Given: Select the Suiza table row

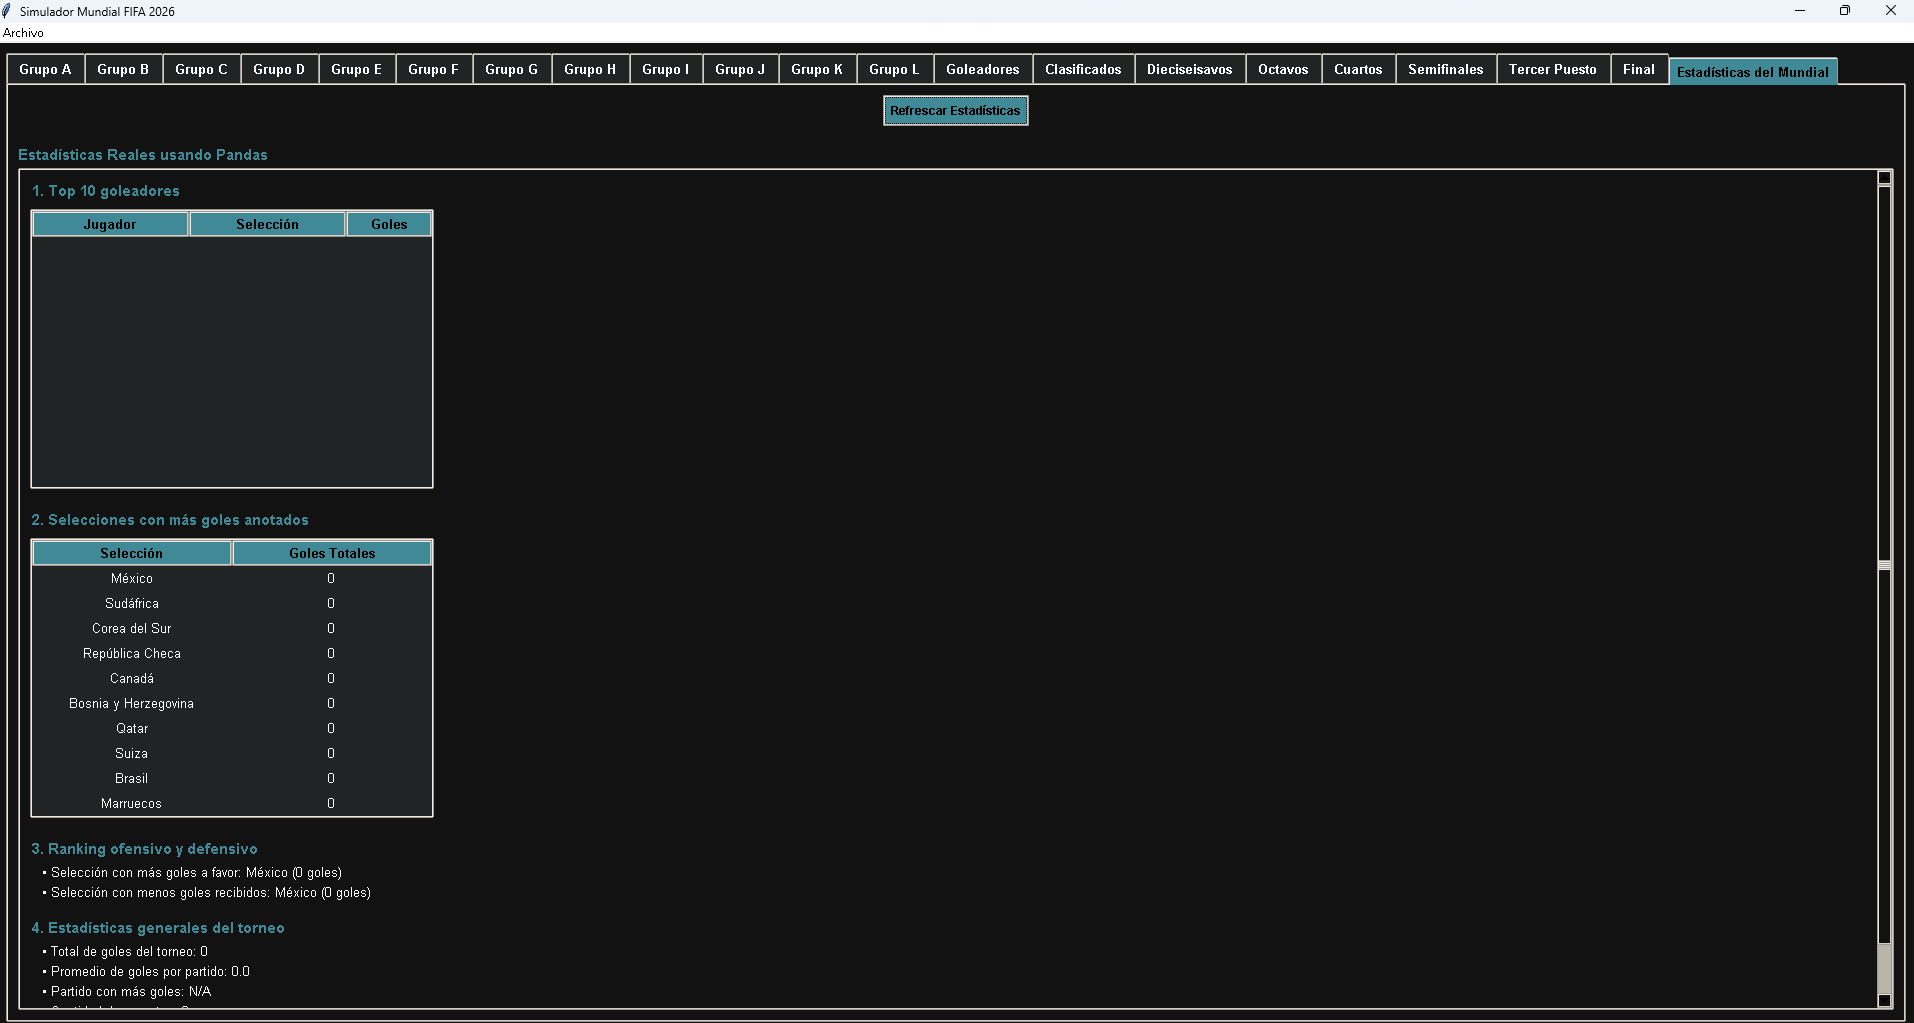Looking at the screenshot, I should pos(232,753).
